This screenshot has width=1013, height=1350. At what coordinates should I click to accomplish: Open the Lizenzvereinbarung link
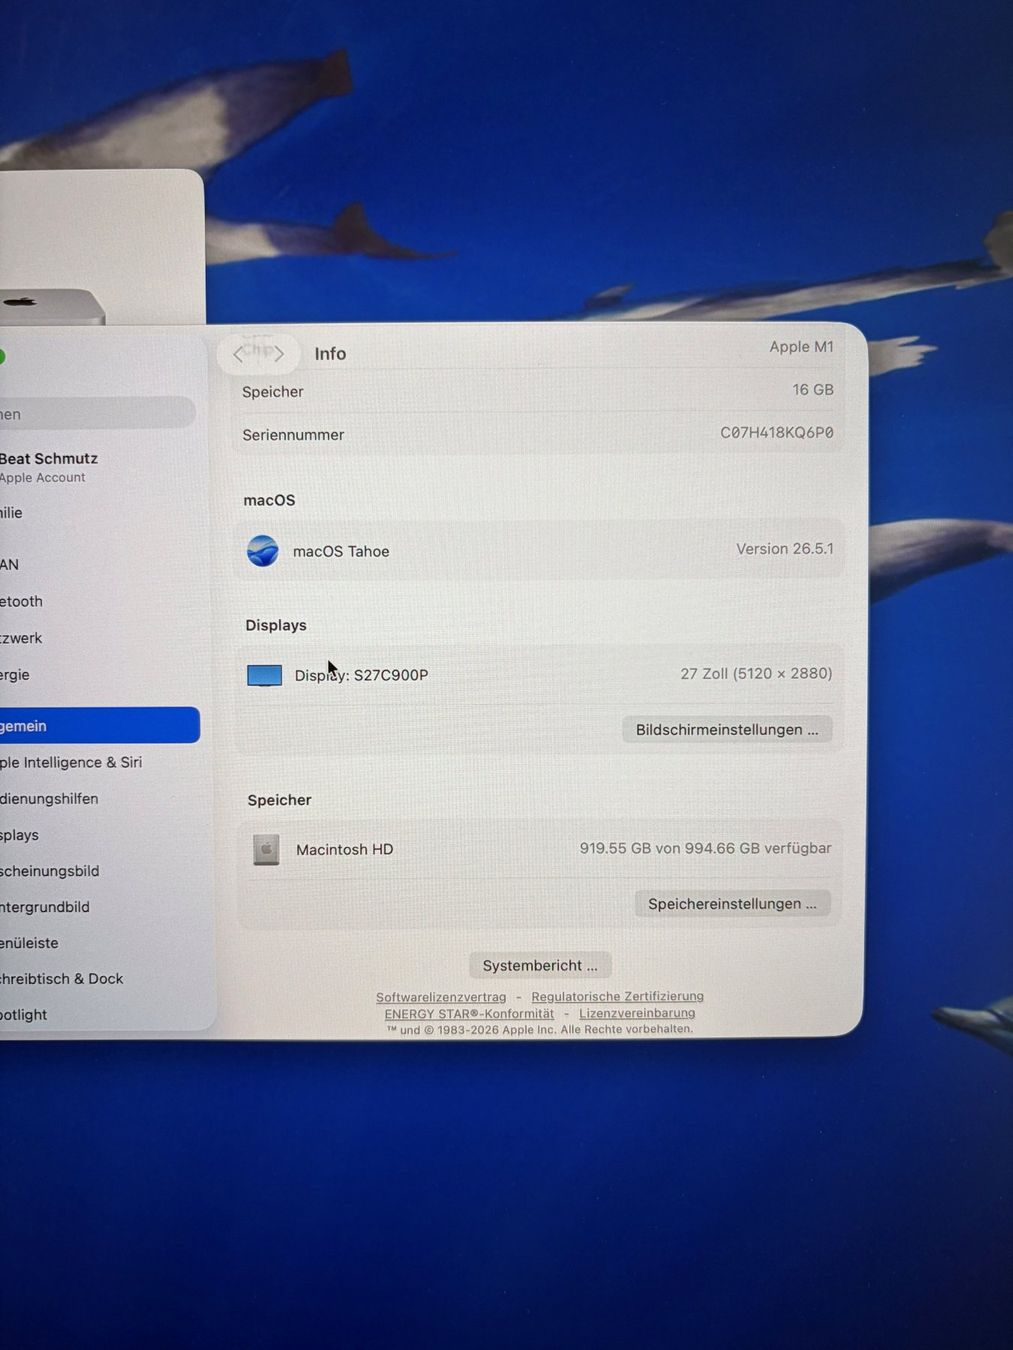tap(637, 1013)
